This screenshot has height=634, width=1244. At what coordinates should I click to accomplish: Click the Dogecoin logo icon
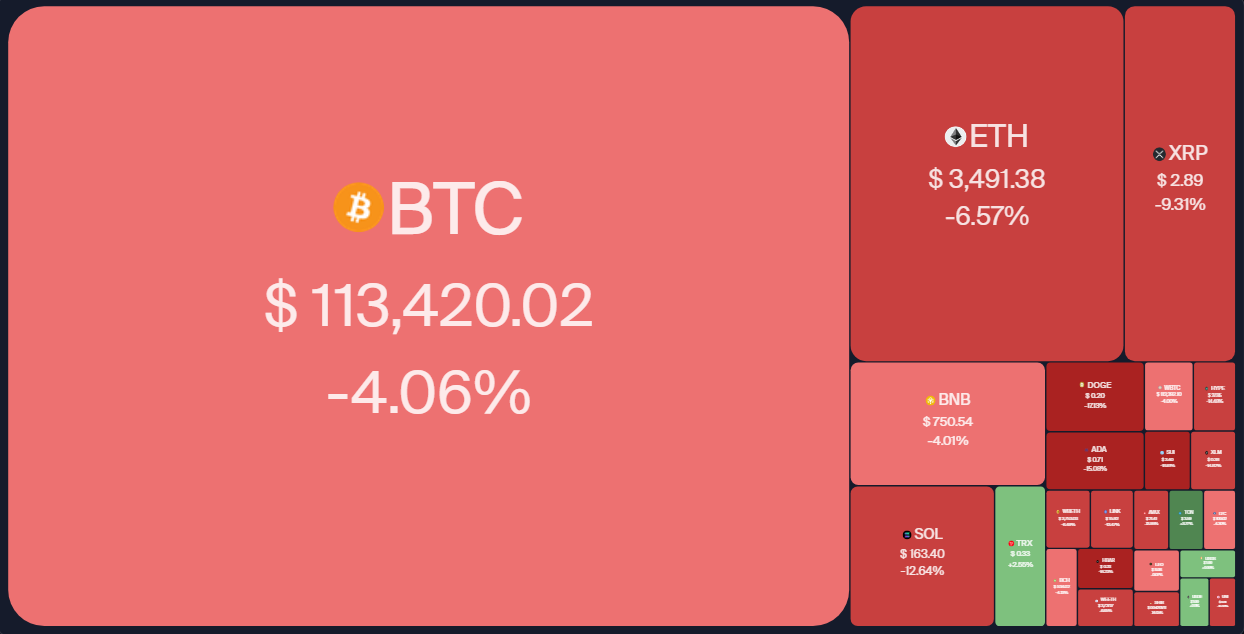coord(1082,385)
